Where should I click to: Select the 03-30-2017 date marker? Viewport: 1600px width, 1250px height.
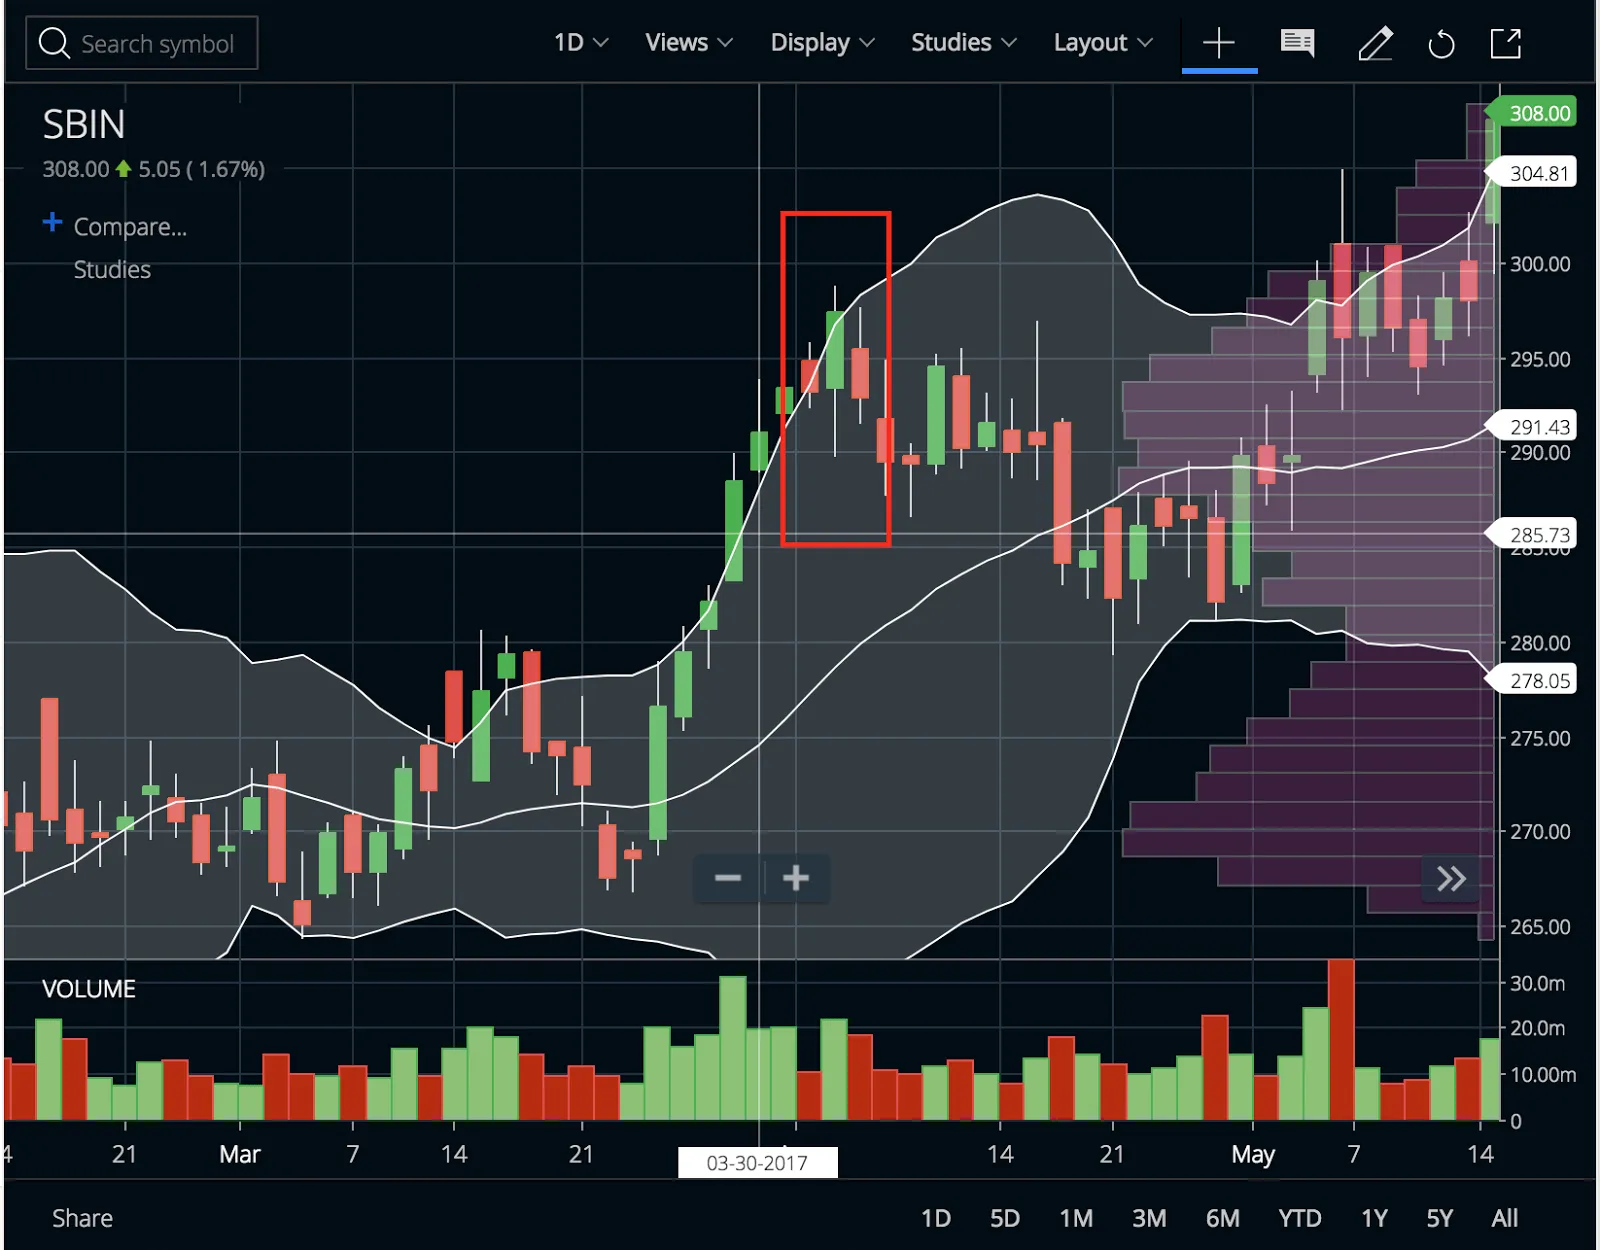pos(758,1162)
